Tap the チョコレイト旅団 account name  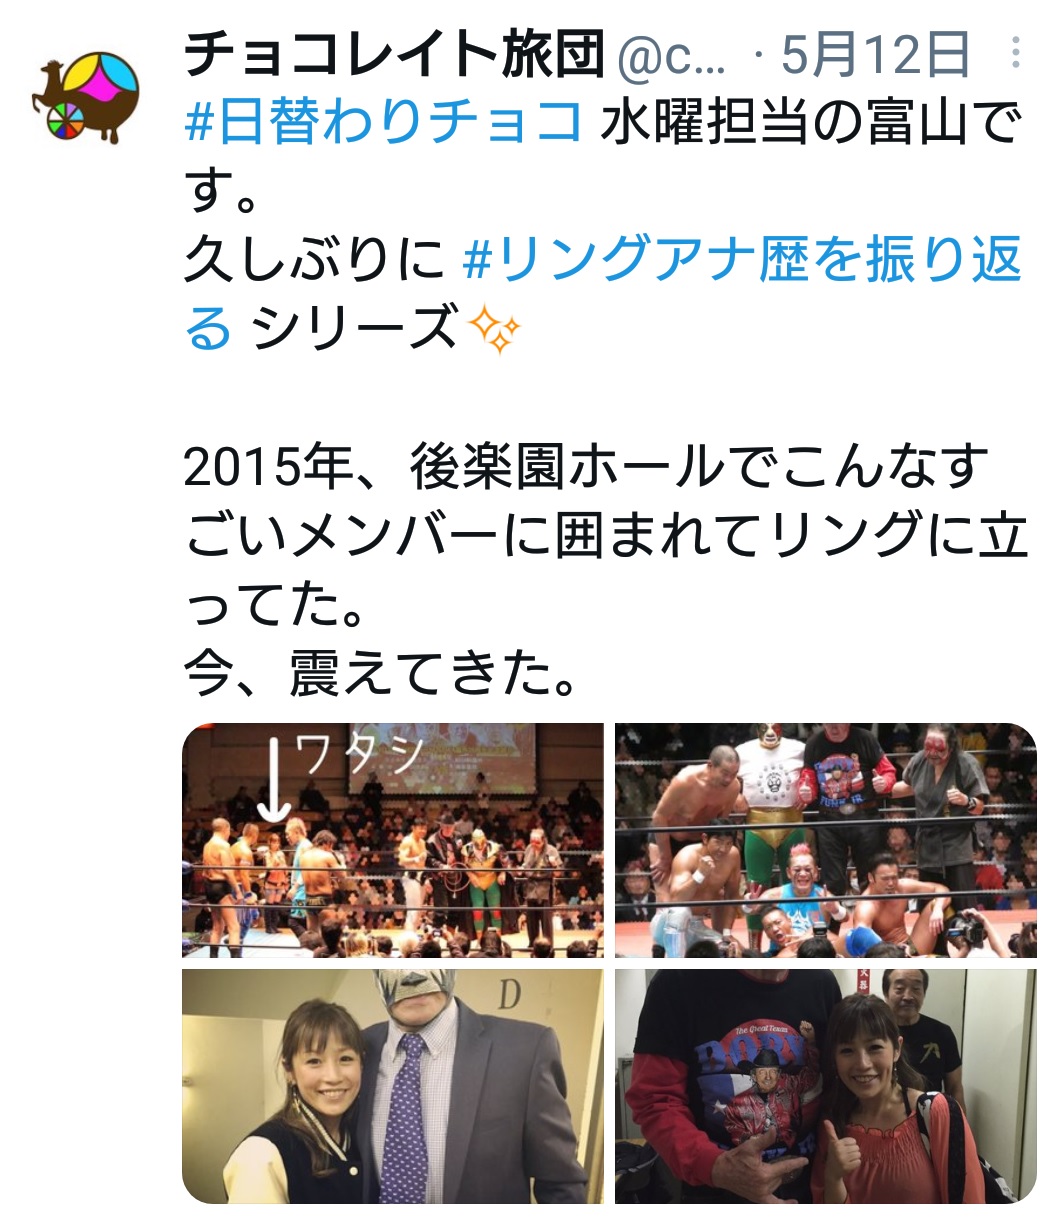coord(396,55)
